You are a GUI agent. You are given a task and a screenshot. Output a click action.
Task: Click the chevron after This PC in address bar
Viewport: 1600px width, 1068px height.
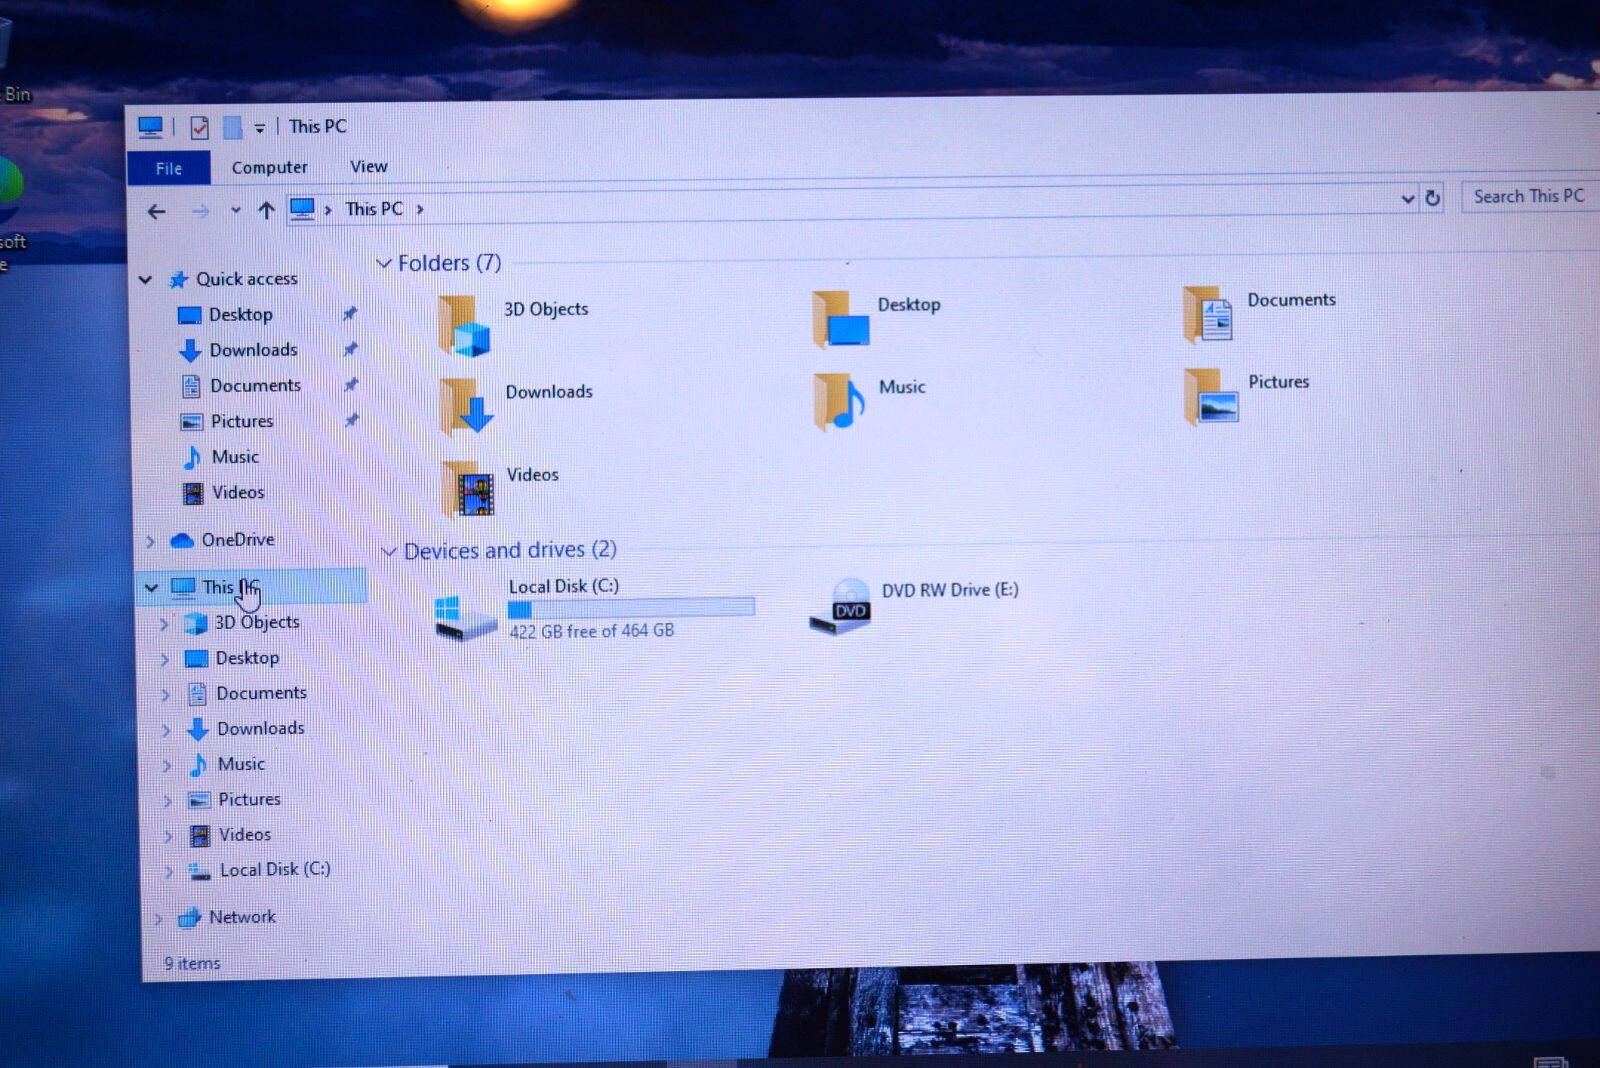[x=420, y=209]
